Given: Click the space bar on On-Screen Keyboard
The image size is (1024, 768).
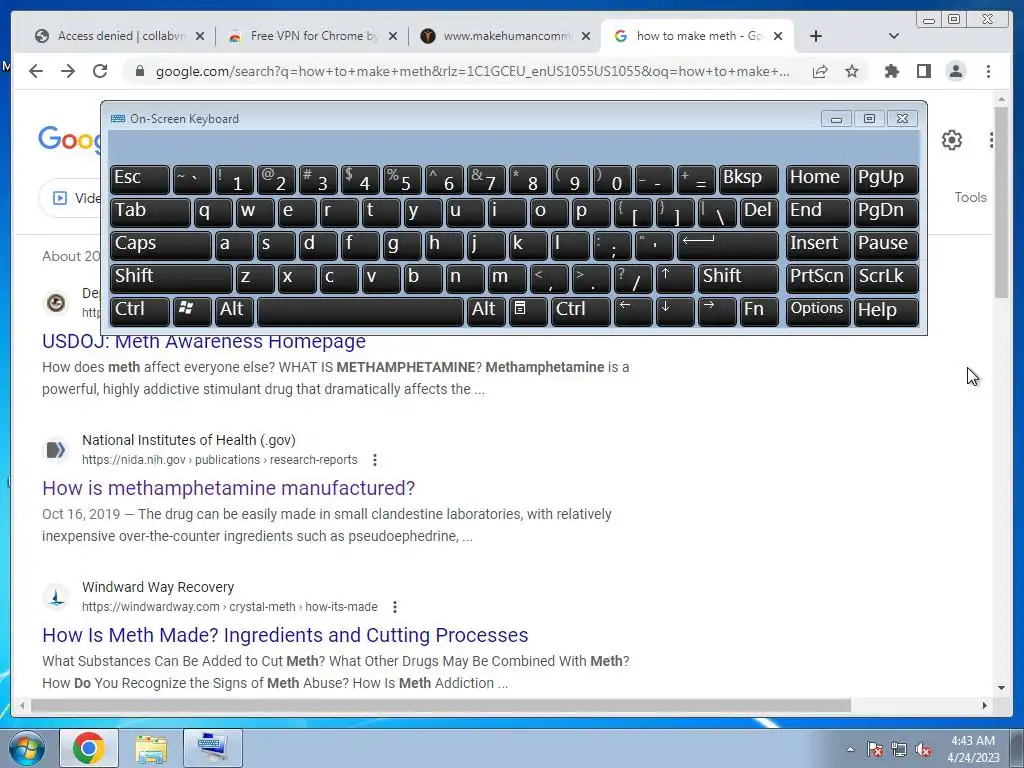Looking at the screenshot, I should point(360,311).
